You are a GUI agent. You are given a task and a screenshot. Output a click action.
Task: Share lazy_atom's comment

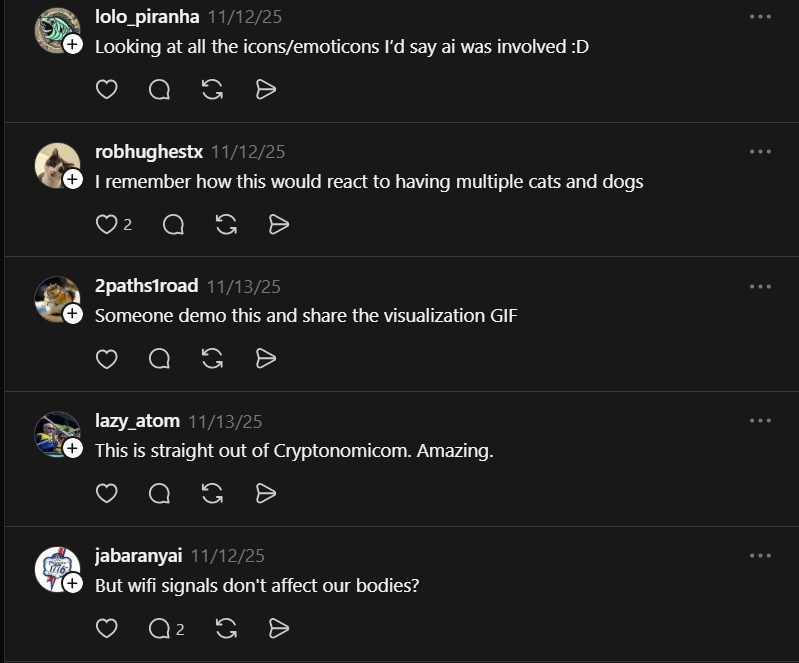[x=265, y=493]
